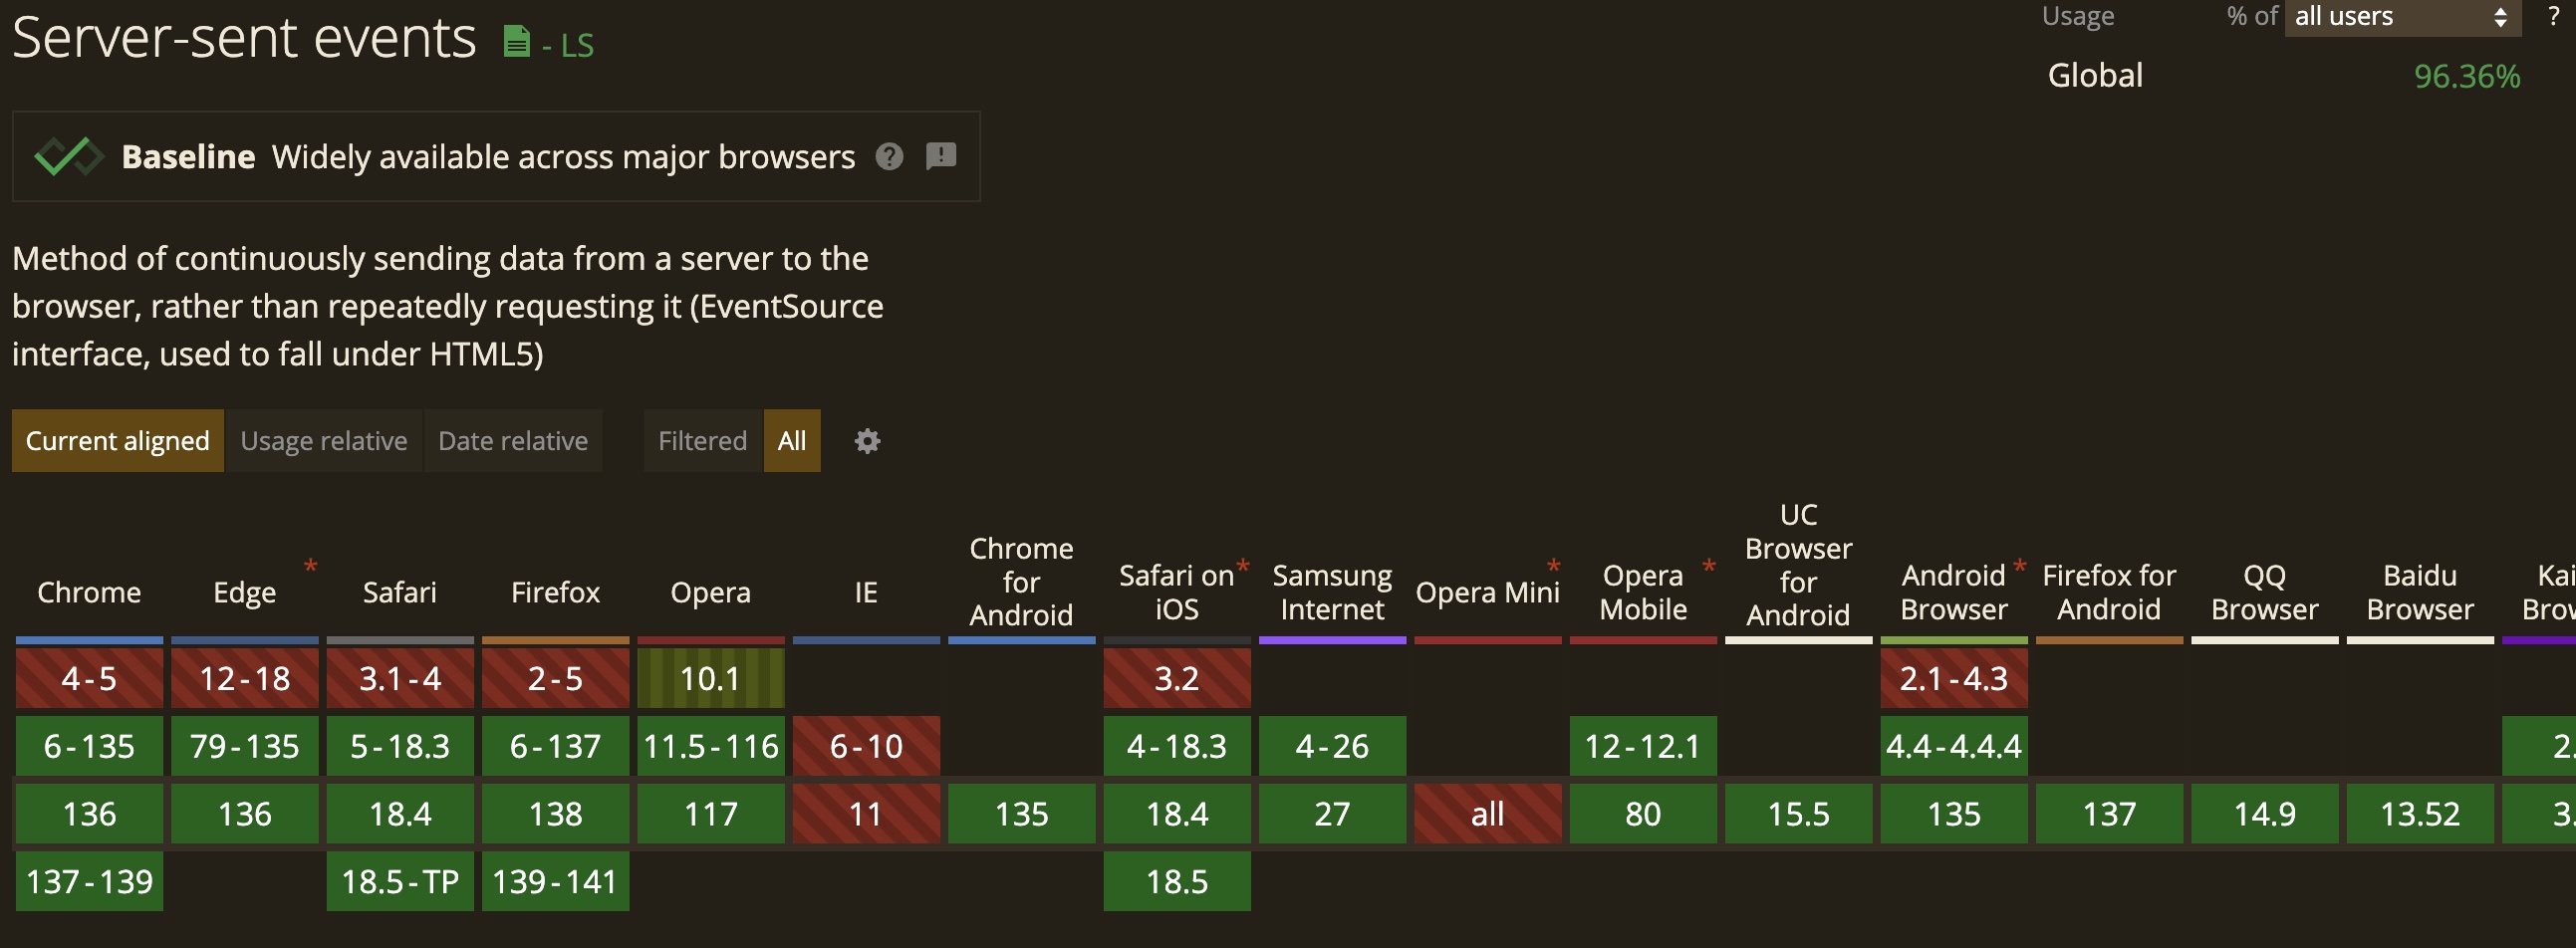Screen dimensions: 2576x948
Task: Click the Server-sent events title
Action: [x=244, y=38]
